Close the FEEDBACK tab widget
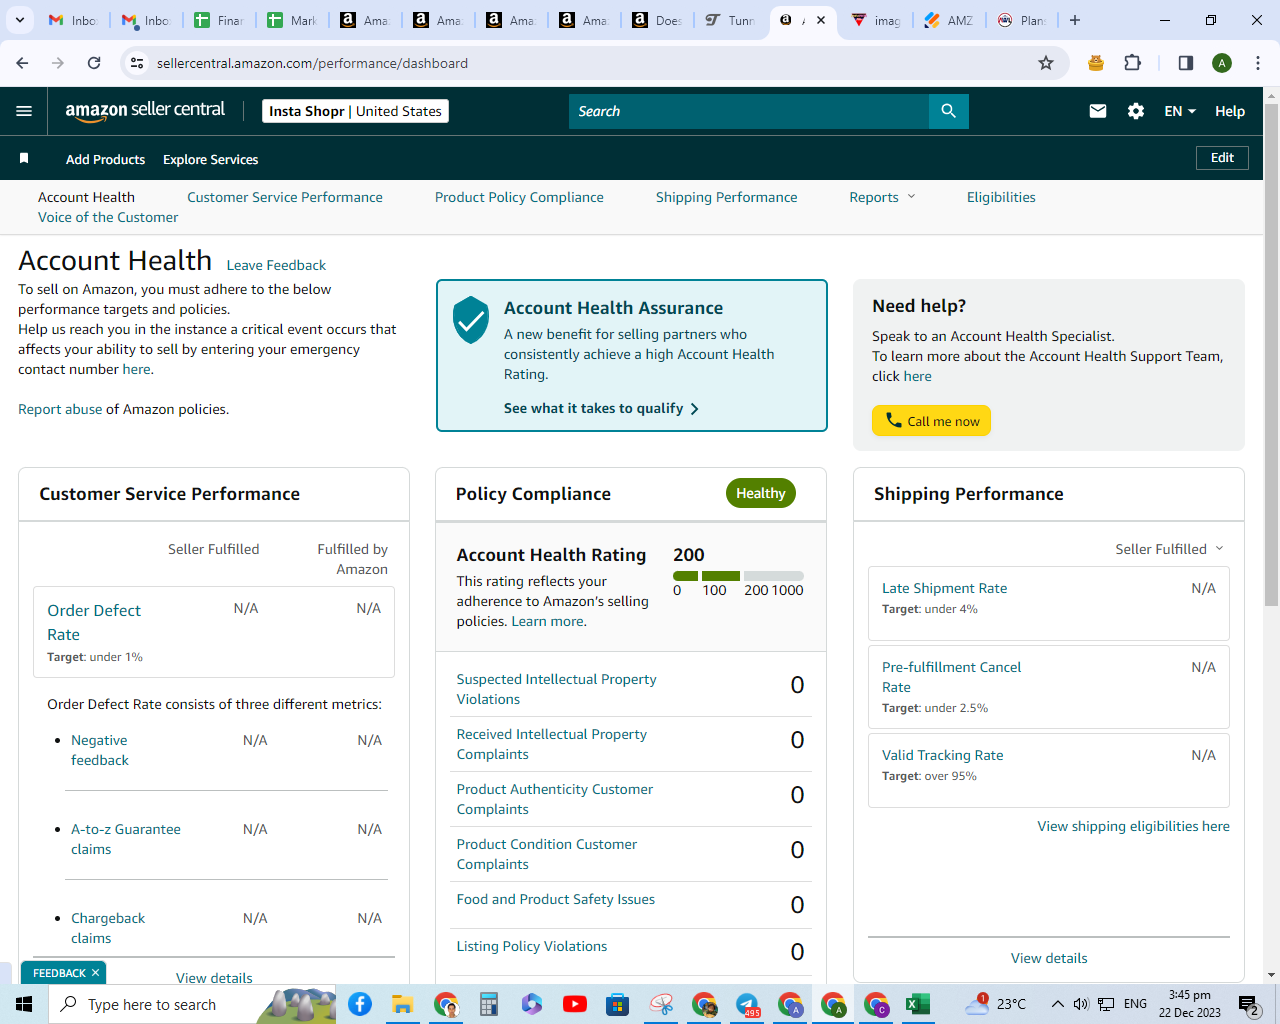Image resolution: width=1280 pixels, height=1024 pixels. [x=95, y=973]
